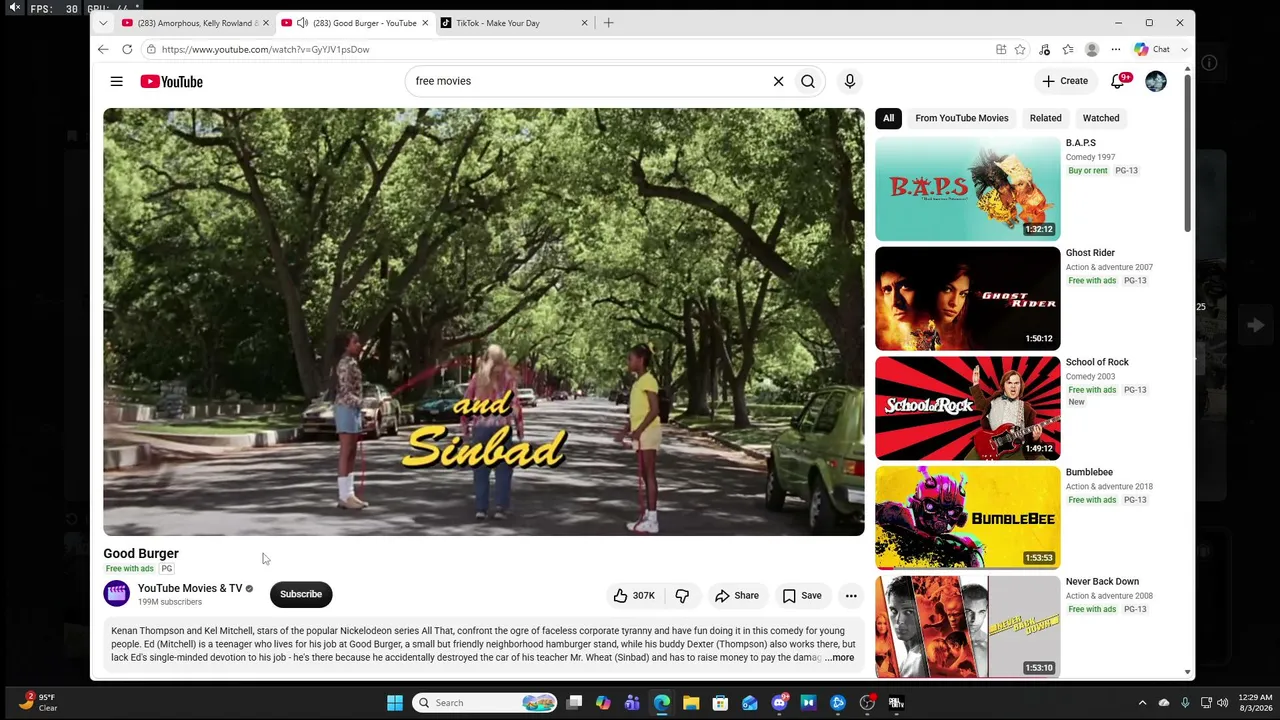Open the YouTube guide hamburger menu
1280x720 pixels.
pyautogui.click(x=117, y=82)
